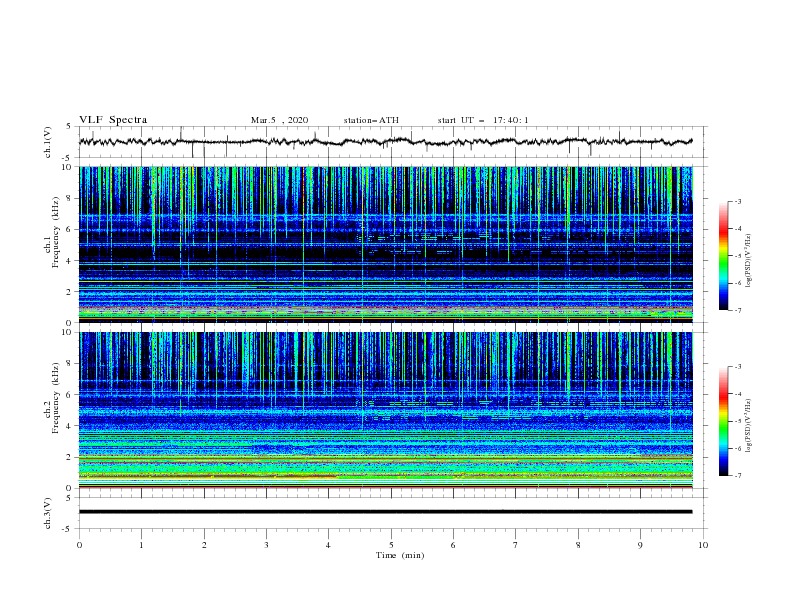Screen dimensions: 792x612
Task: Click the "ch.1 Frequency (kHz)" axis label
Action: click(x=52, y=232)
